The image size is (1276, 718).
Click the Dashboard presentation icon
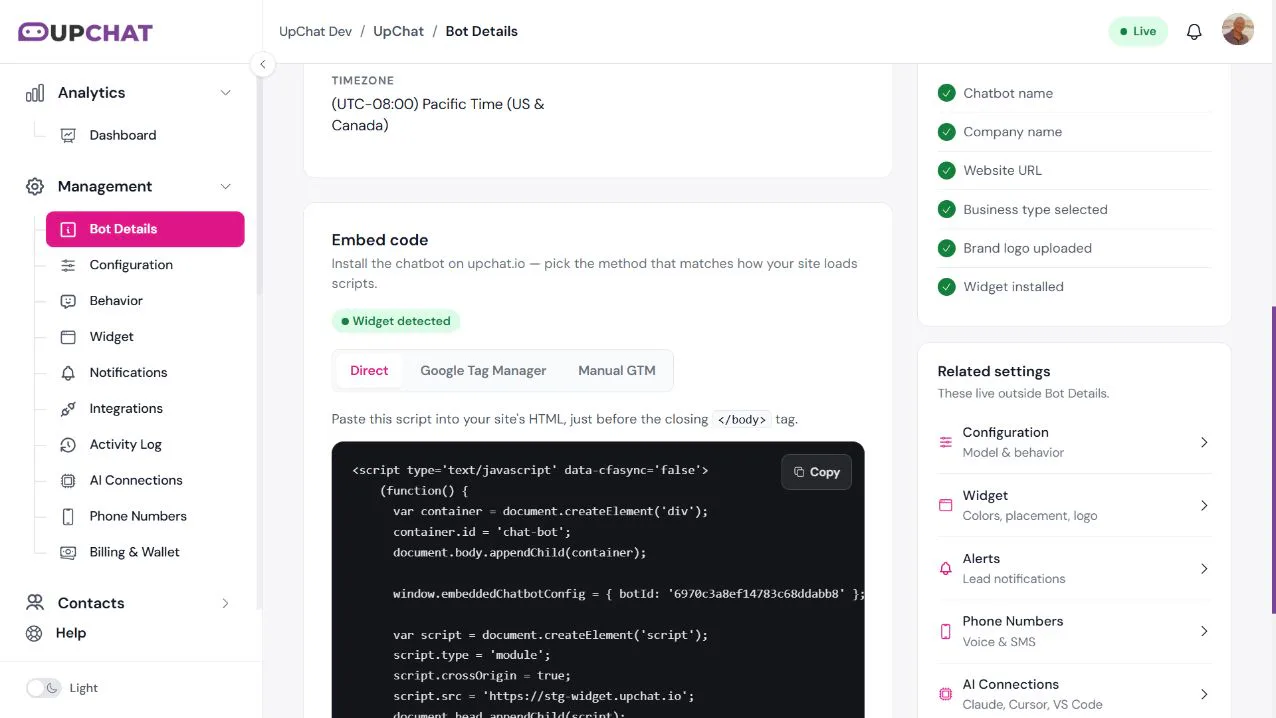[68, 135]
